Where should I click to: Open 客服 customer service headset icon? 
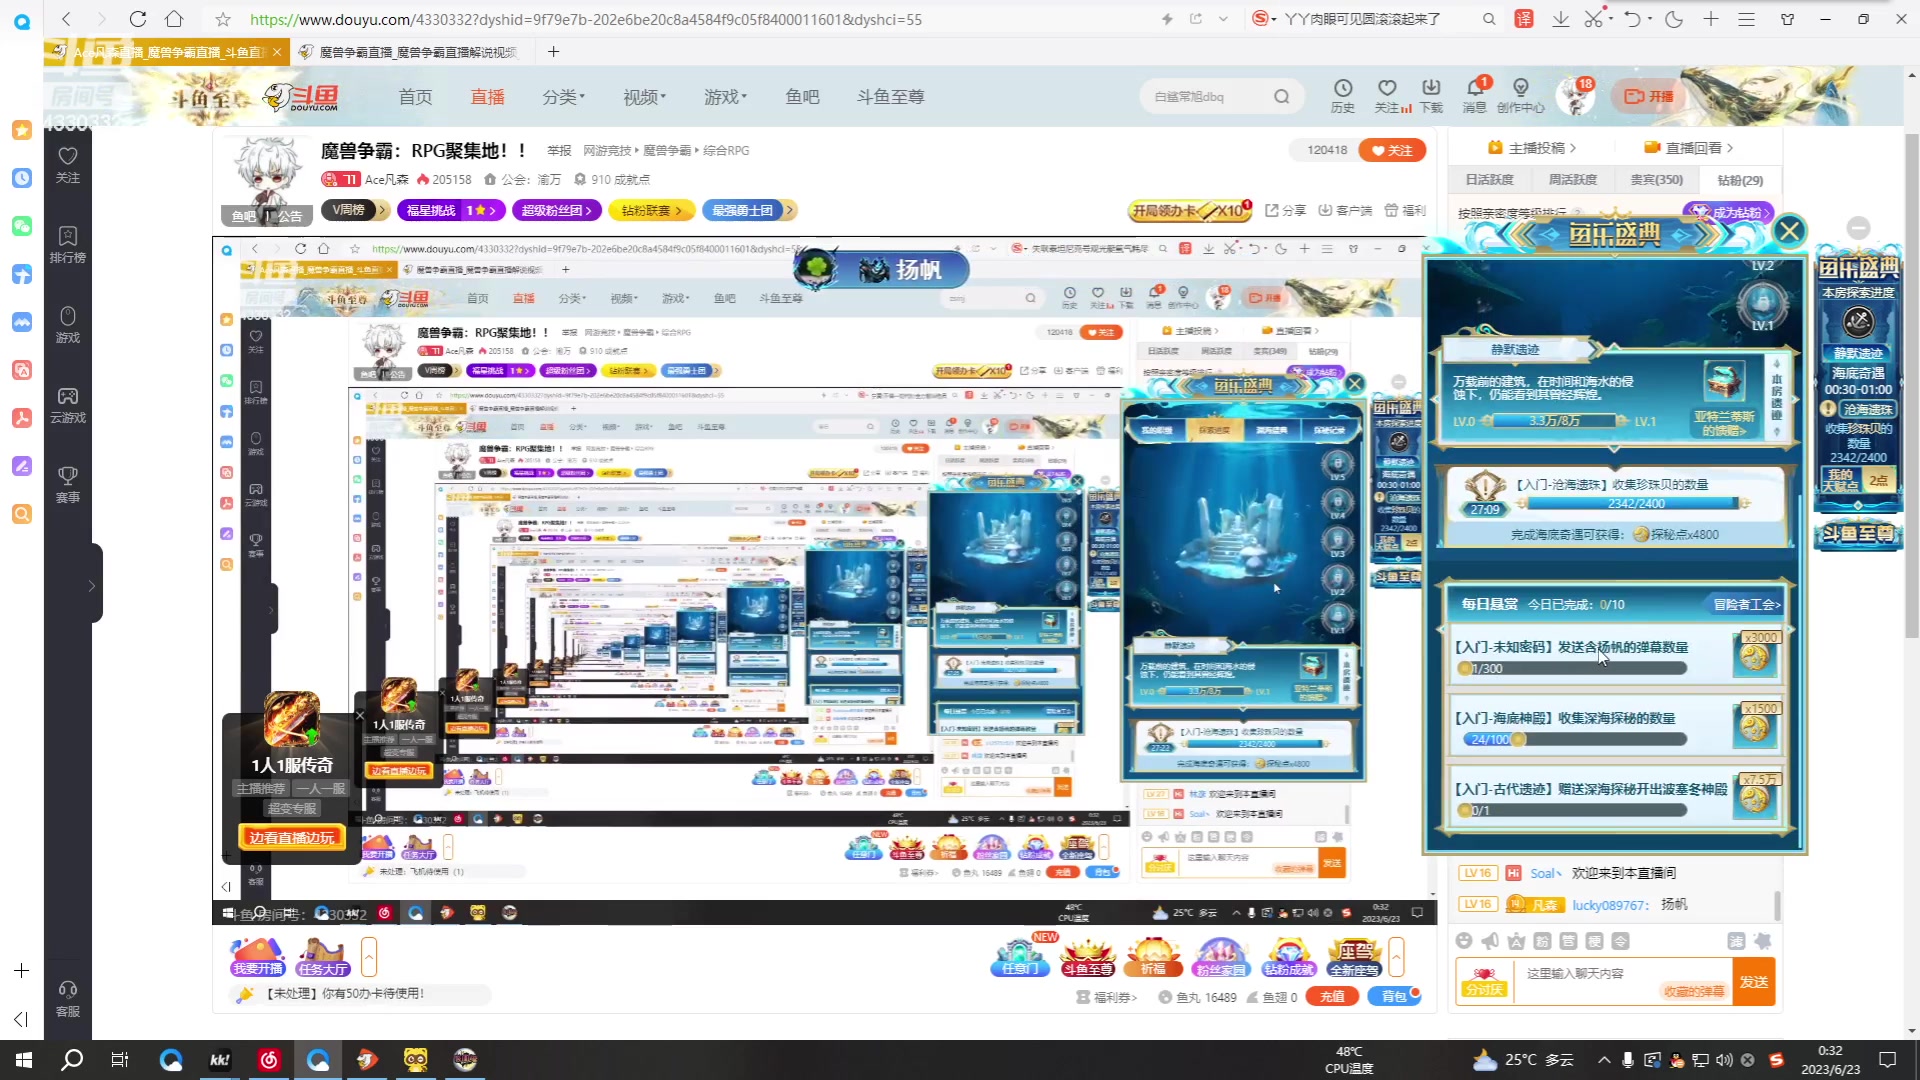click(x=67, y=999)
